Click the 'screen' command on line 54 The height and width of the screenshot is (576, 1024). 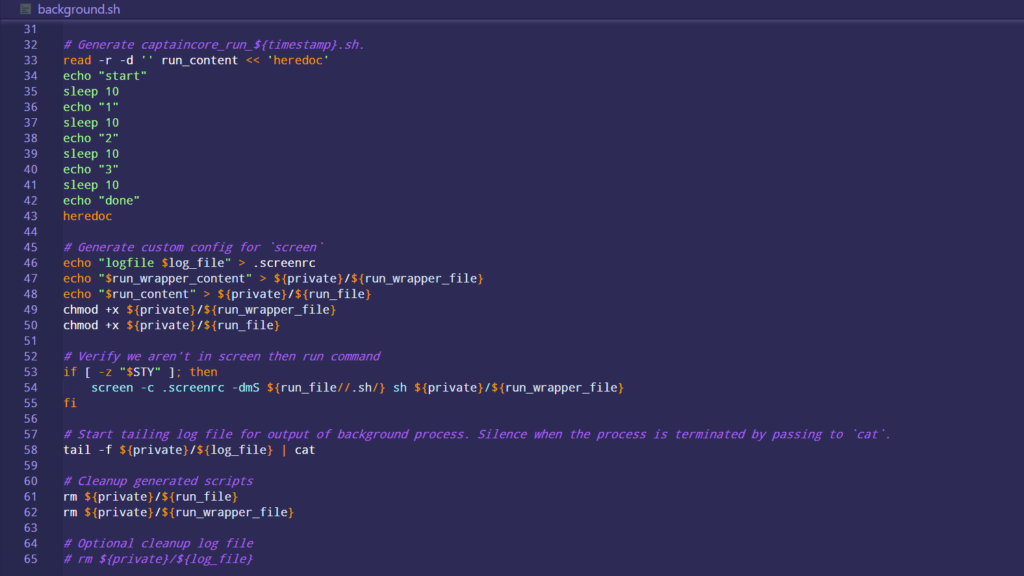tap(112, 387)
